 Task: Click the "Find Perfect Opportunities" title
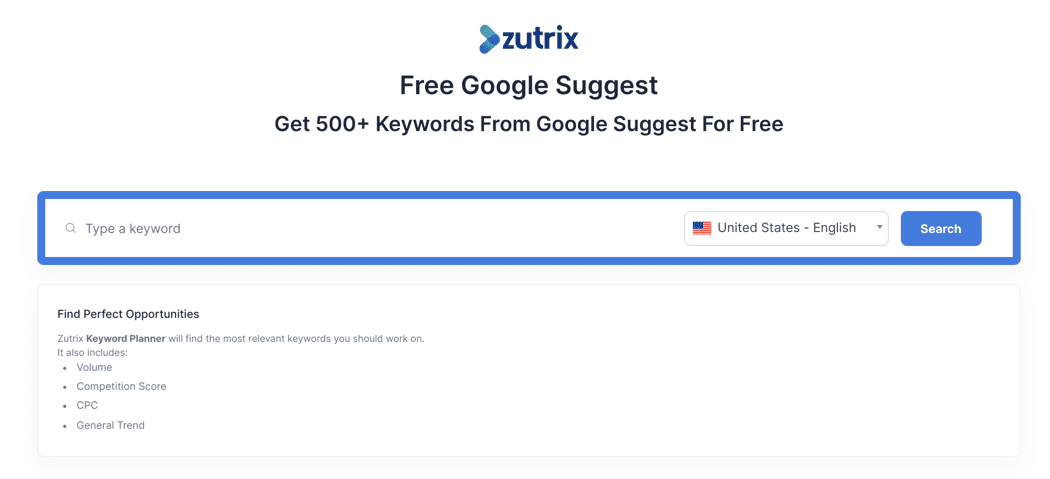click(128, 314)
